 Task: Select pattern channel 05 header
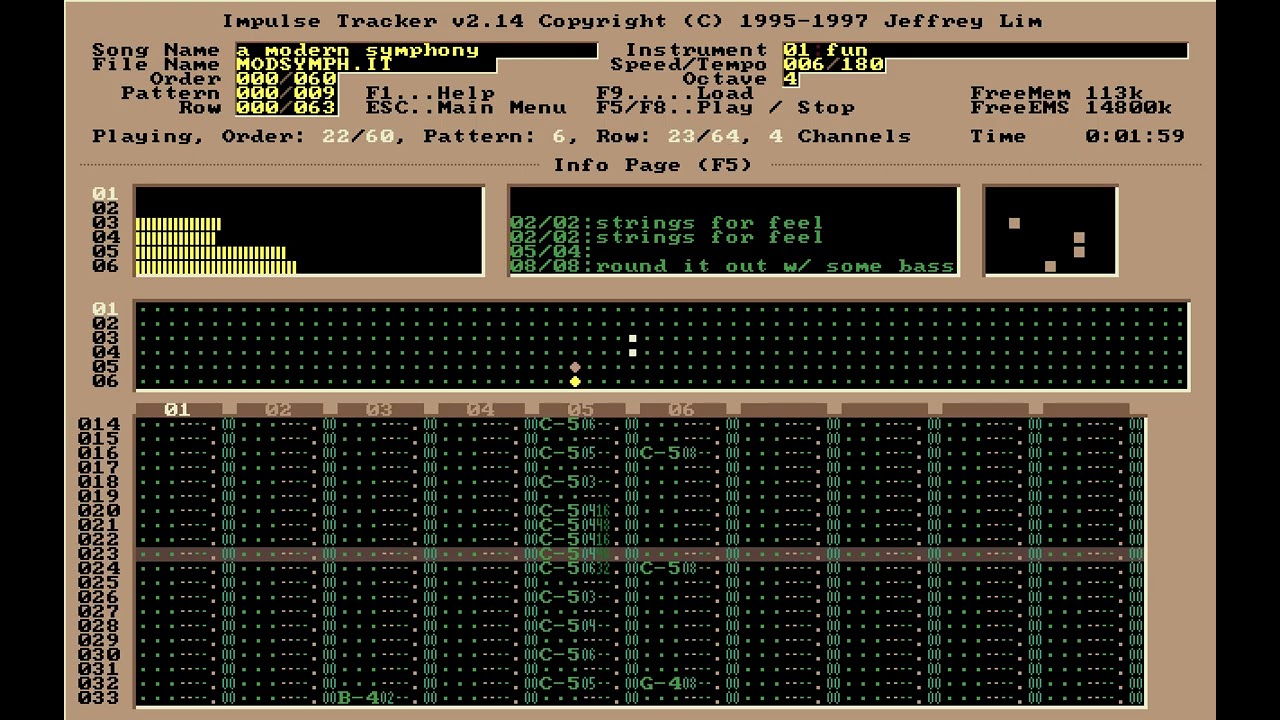[x=582, y=409]
